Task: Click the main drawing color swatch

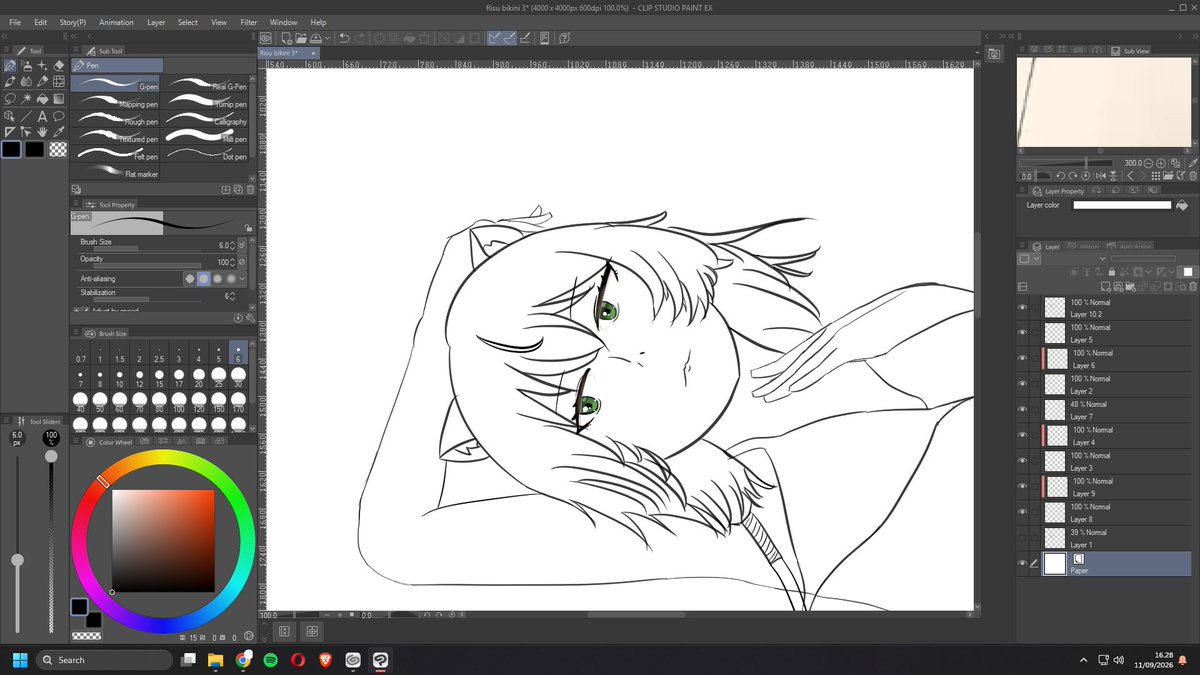Action: pos(11,149)
